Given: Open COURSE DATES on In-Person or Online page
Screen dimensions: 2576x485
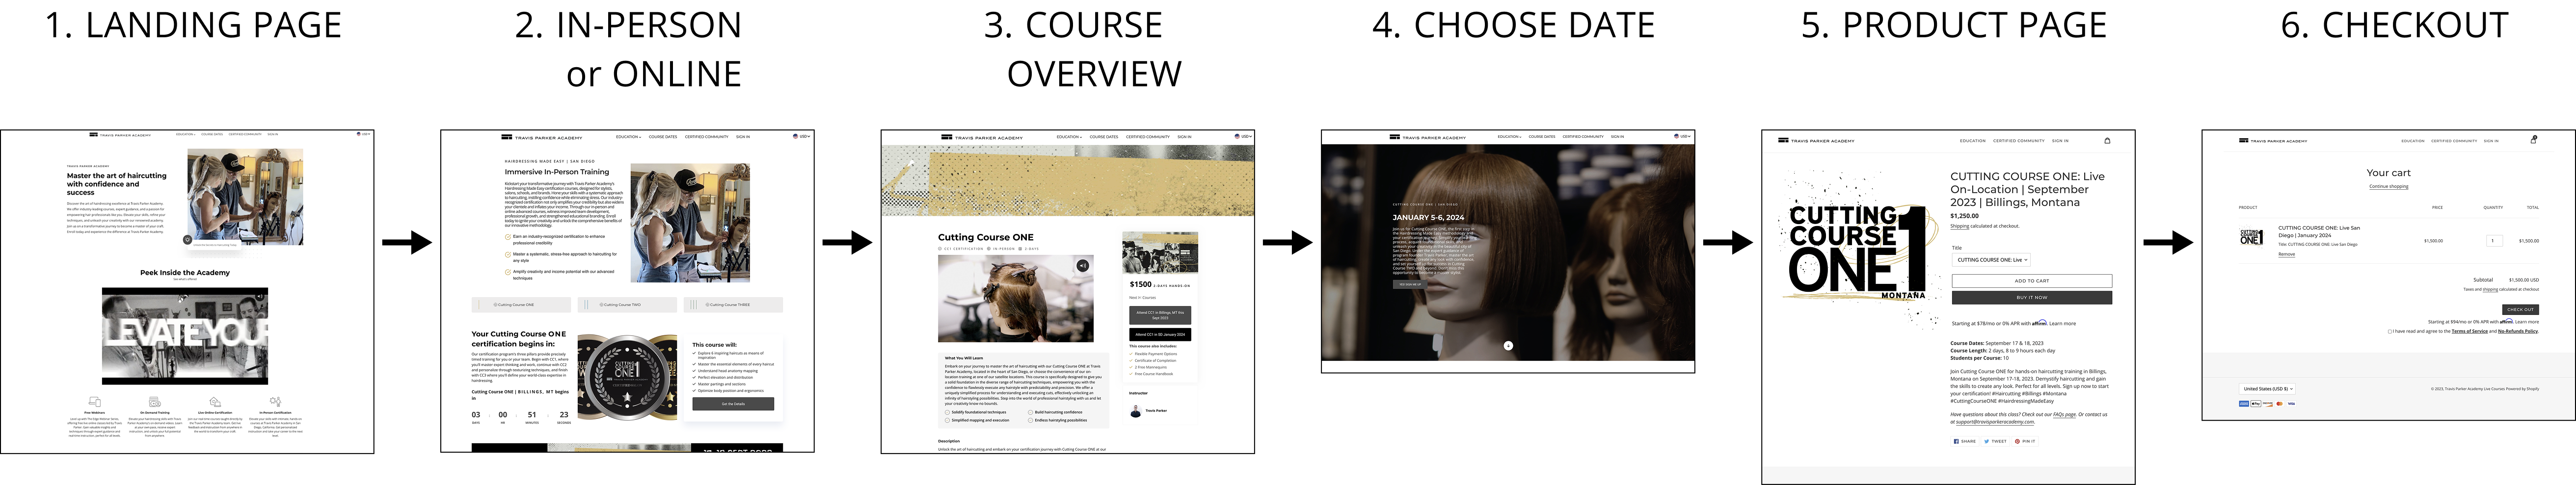Looking at the screenshot, I should [x=663, y=137].
